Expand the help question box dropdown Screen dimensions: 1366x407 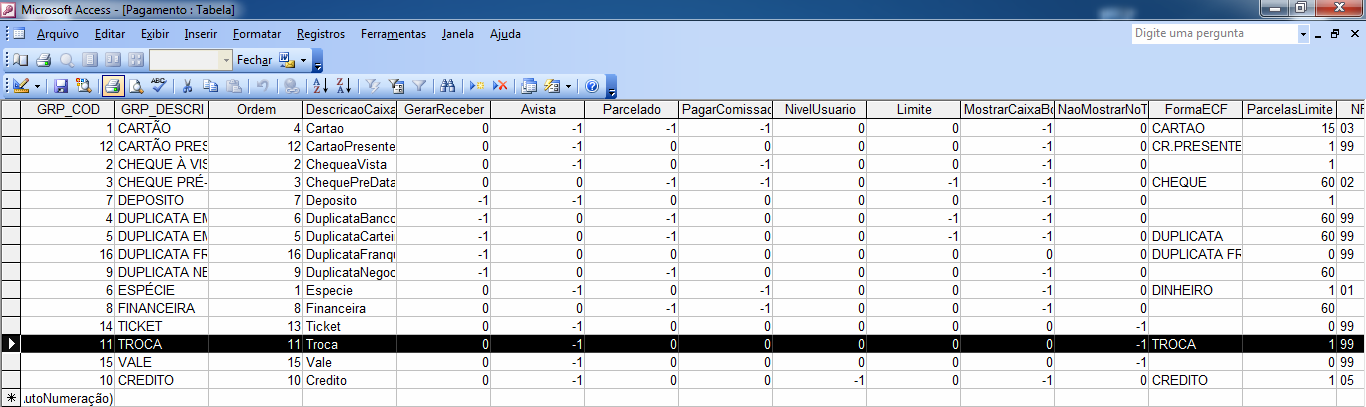[1303, 34]
